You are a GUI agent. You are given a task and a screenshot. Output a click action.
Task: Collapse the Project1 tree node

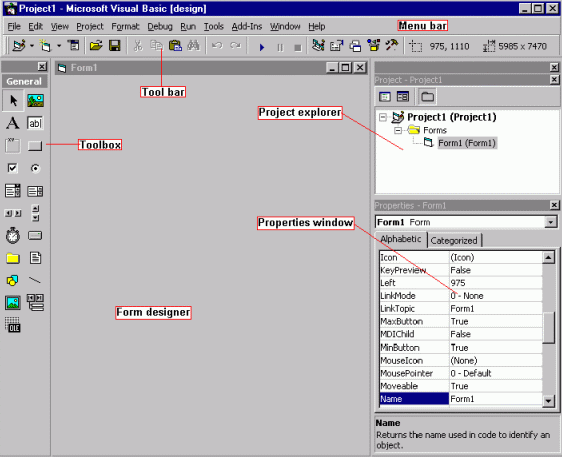coord(383,117)
